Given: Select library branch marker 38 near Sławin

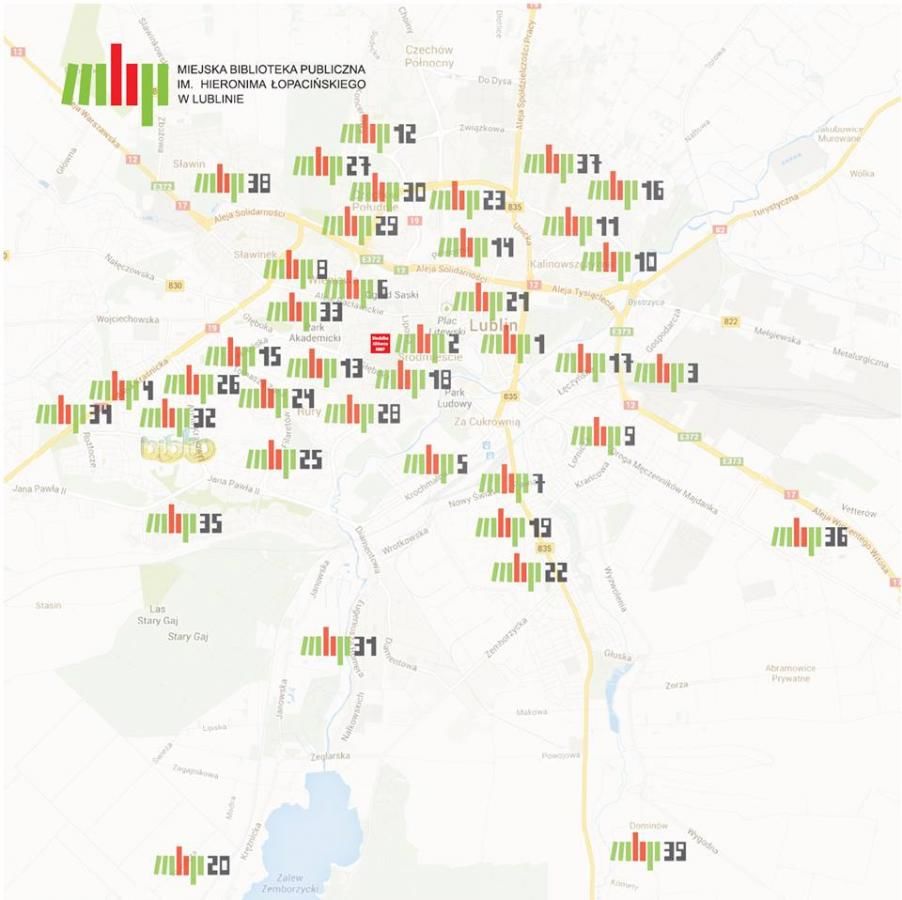Looking at the screenshot, I should [x=232, y=183].
